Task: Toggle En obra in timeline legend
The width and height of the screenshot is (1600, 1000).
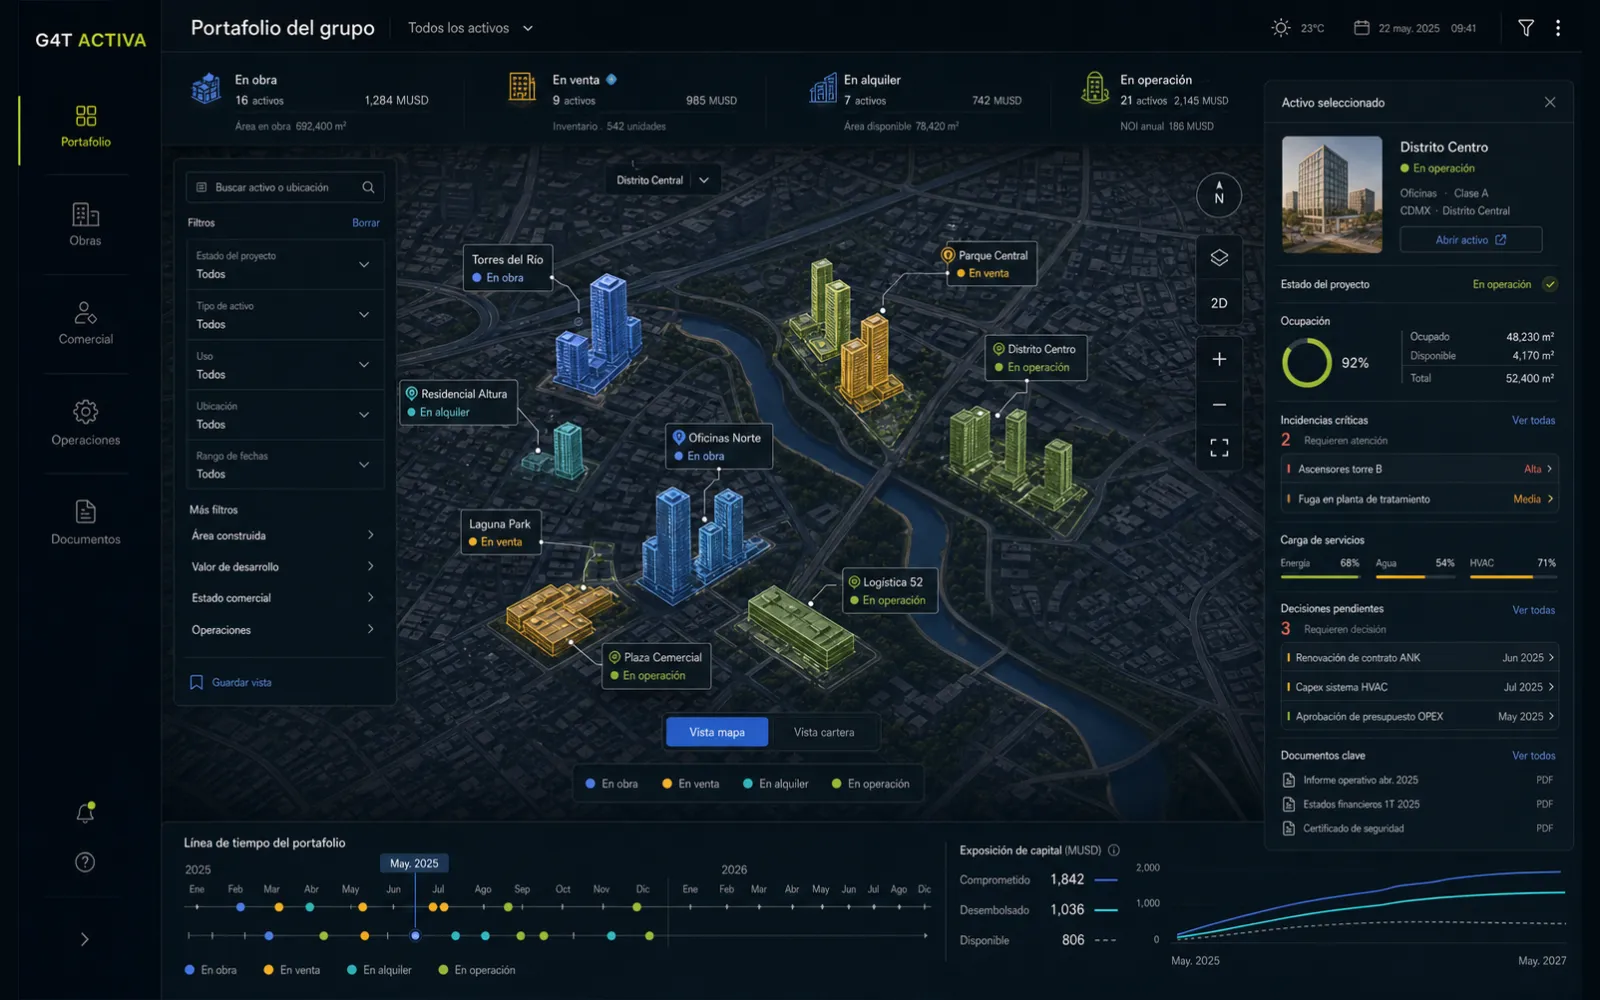Action: click(211, 970)
